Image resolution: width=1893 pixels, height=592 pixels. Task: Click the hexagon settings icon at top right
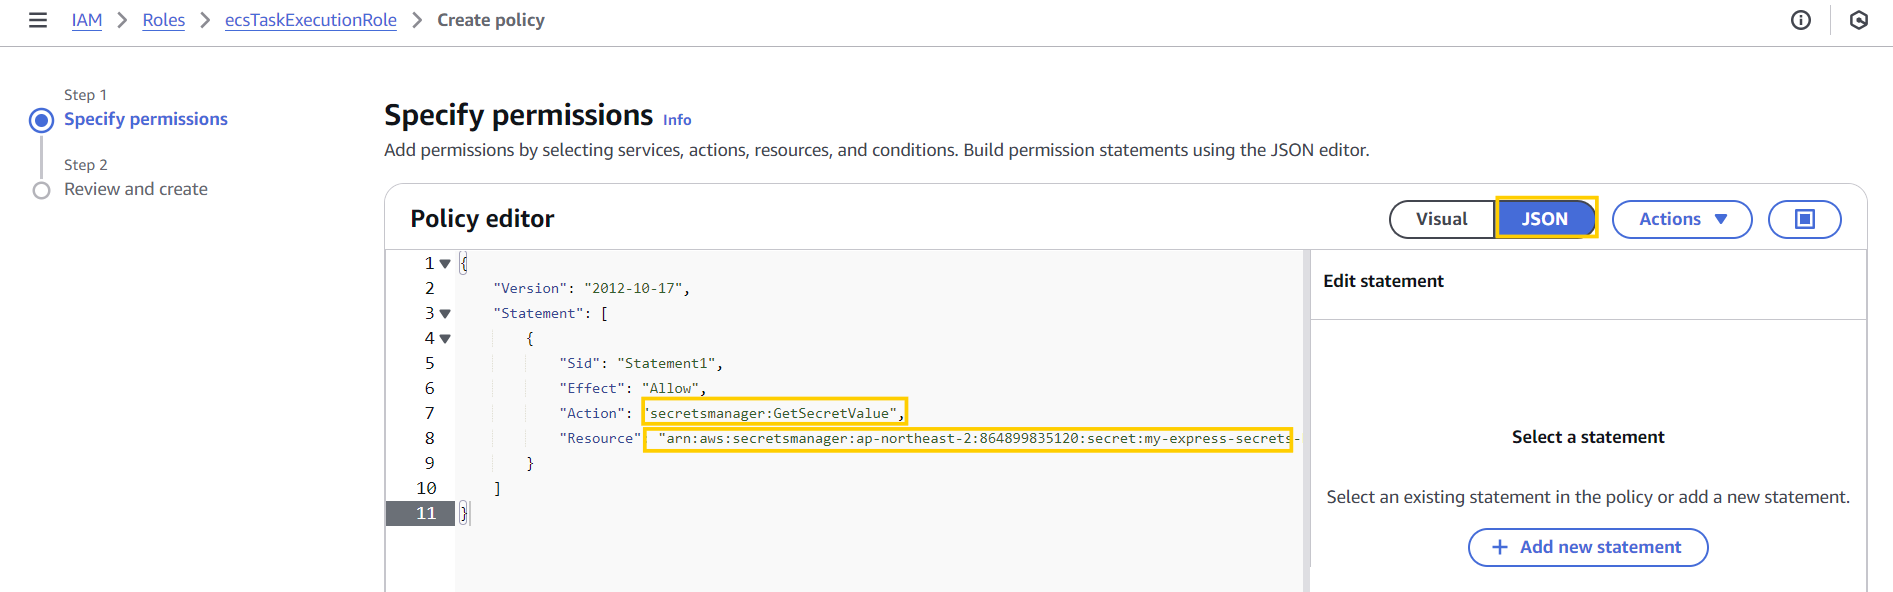point(1859,20)
